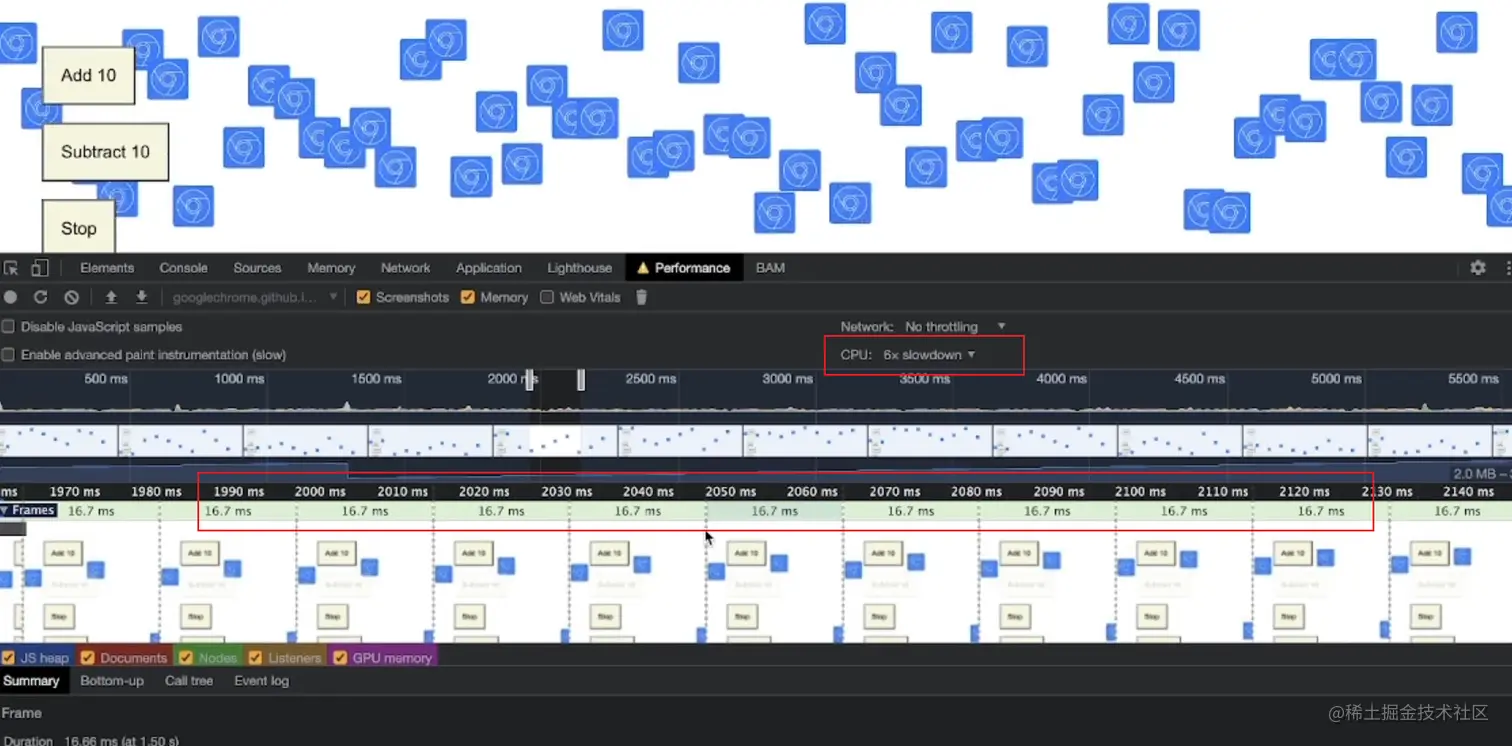The width and height of the screenshot is (1512, 746).
Task: Click the warning icon on Performance tab
Action: [x=643, y=268]
